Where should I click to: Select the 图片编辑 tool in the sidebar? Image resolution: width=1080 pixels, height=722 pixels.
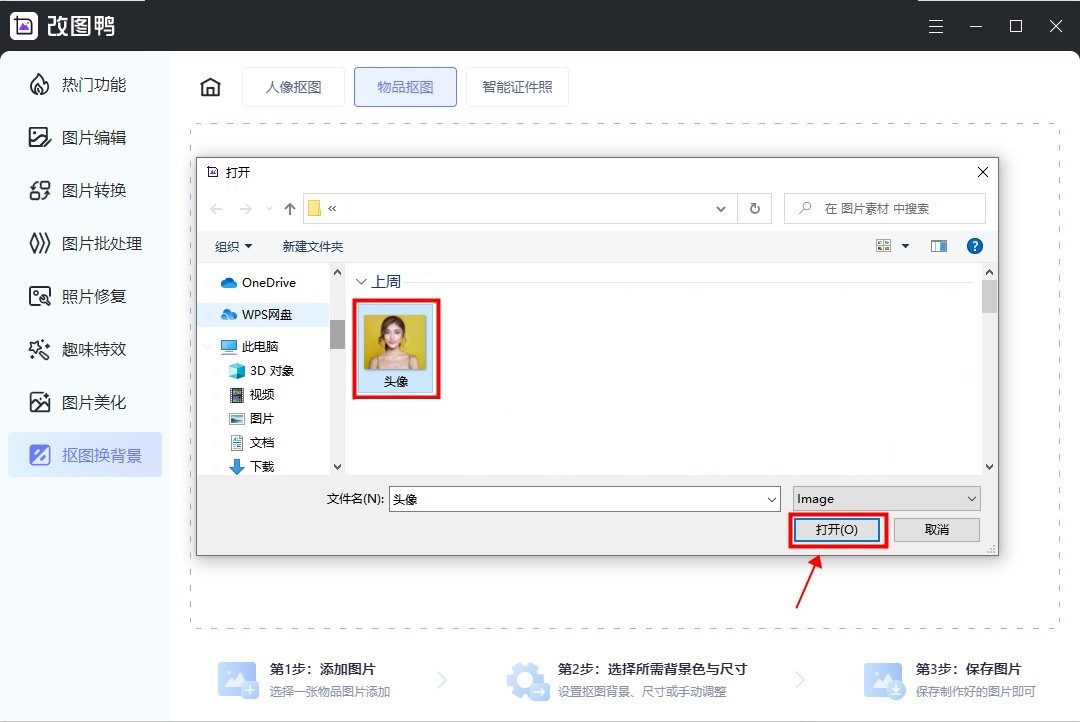(85, 137)
